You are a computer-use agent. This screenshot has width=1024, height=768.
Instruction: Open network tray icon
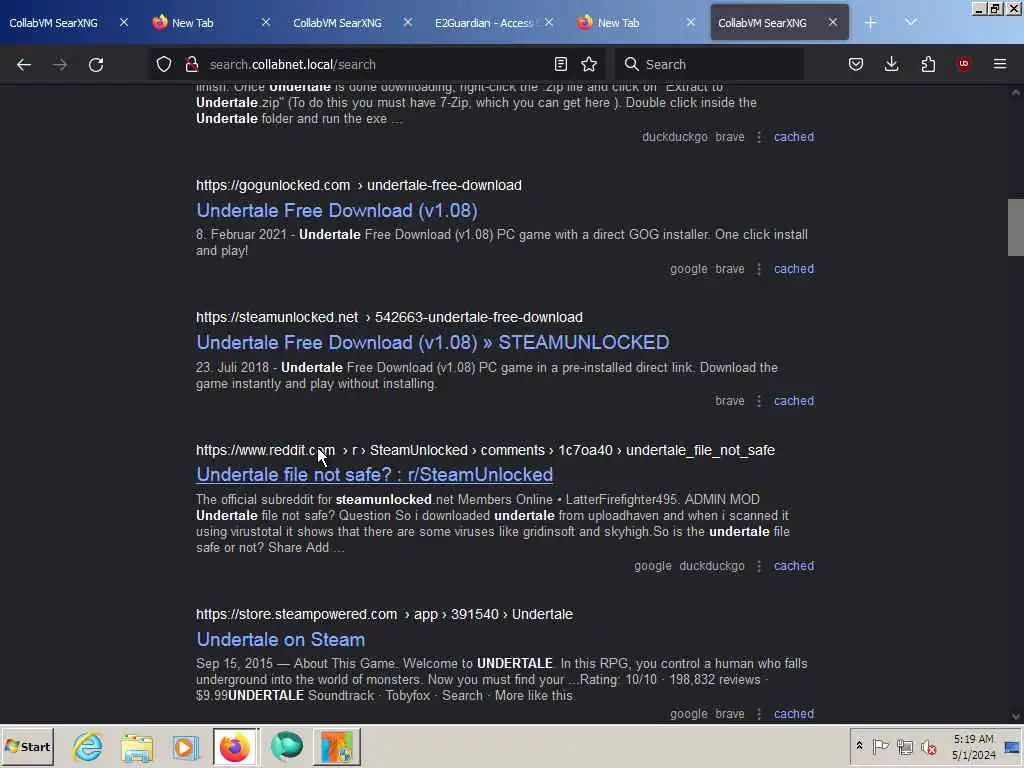(x=904, y=746)
